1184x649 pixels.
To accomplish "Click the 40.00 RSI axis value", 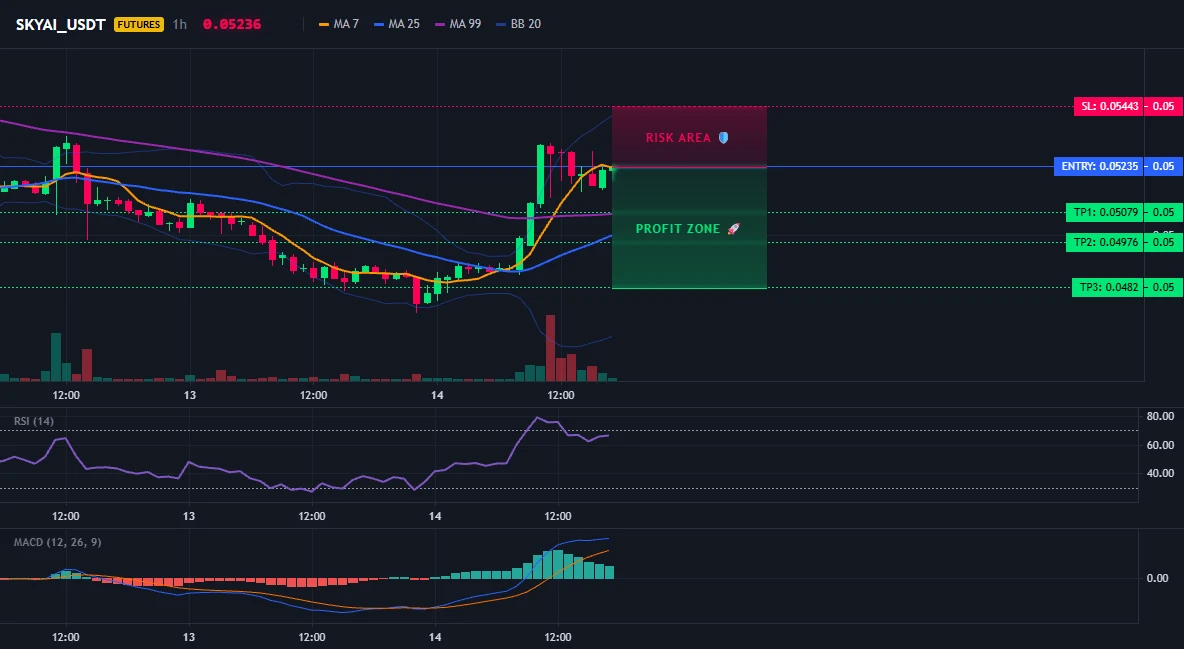I will click(x=1160, y=474).
